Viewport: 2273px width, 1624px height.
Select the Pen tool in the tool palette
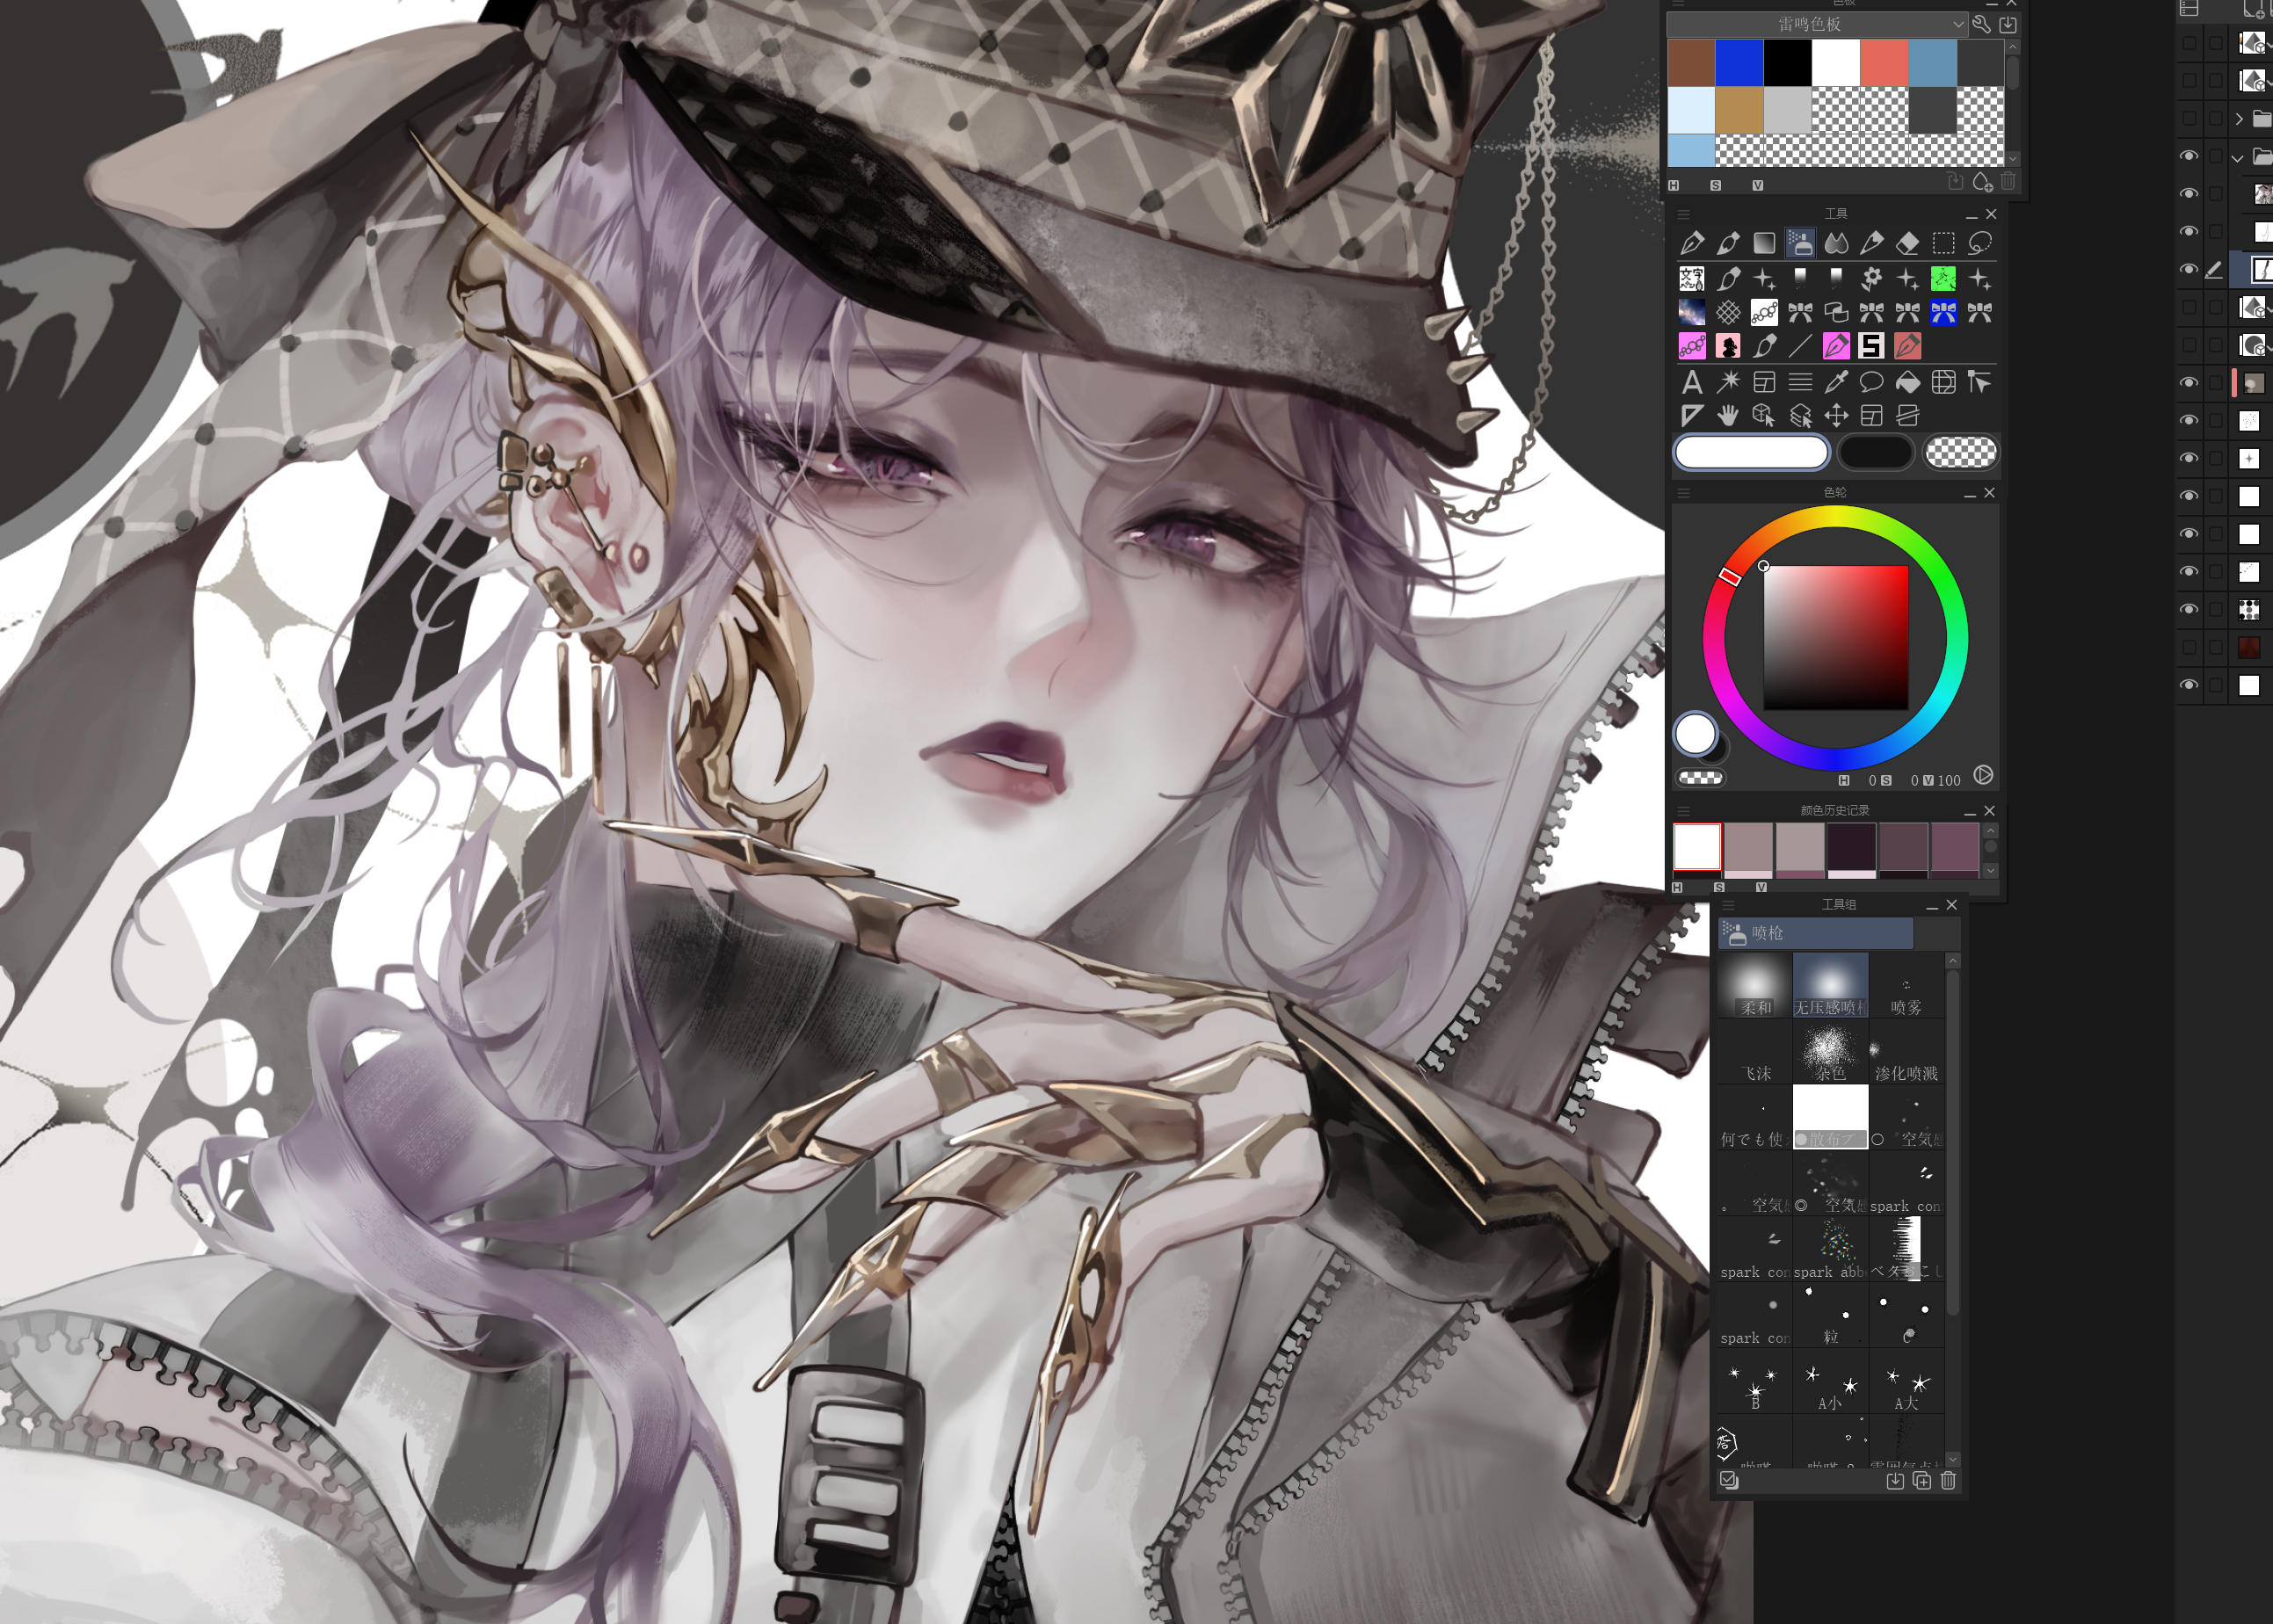coord(1692,243)
